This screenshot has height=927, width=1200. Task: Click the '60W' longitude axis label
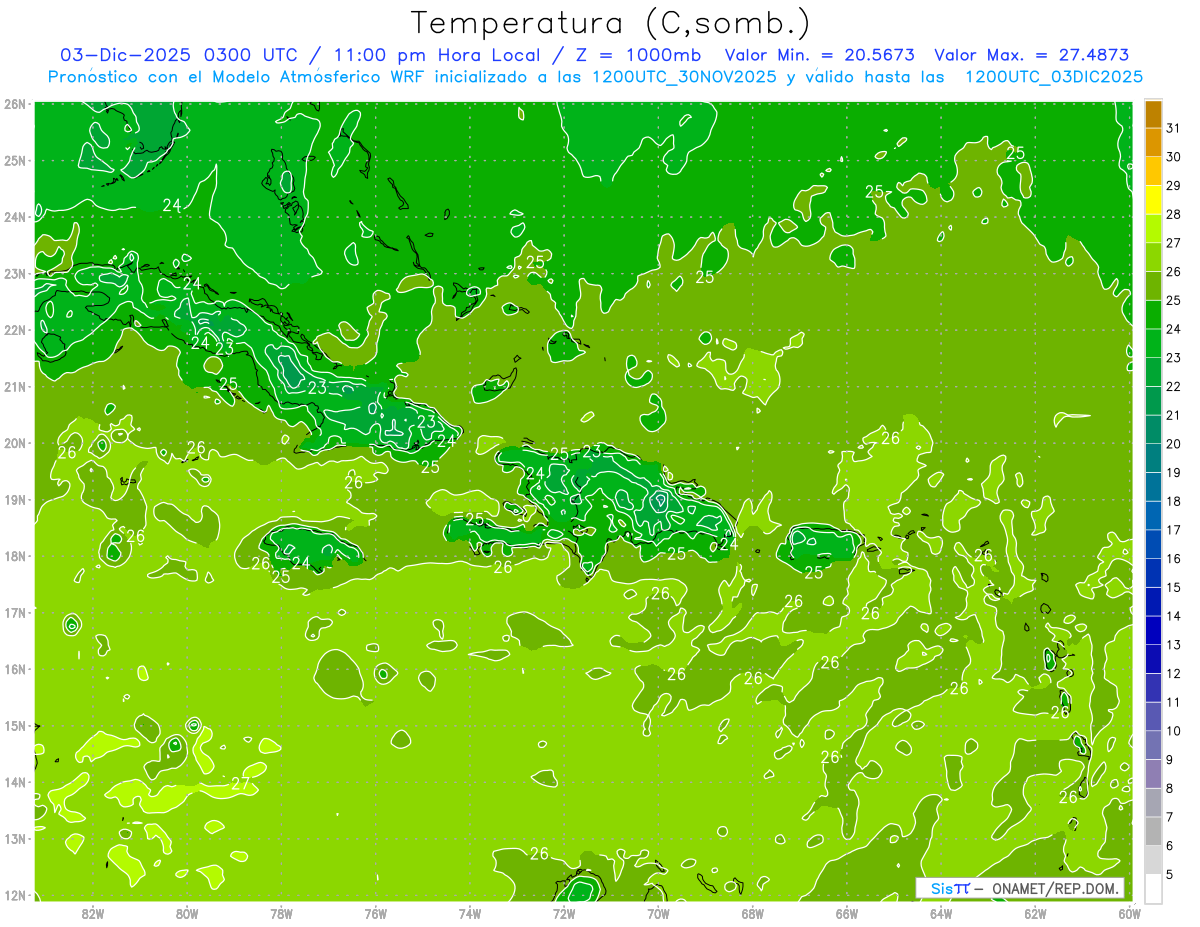1130,913
